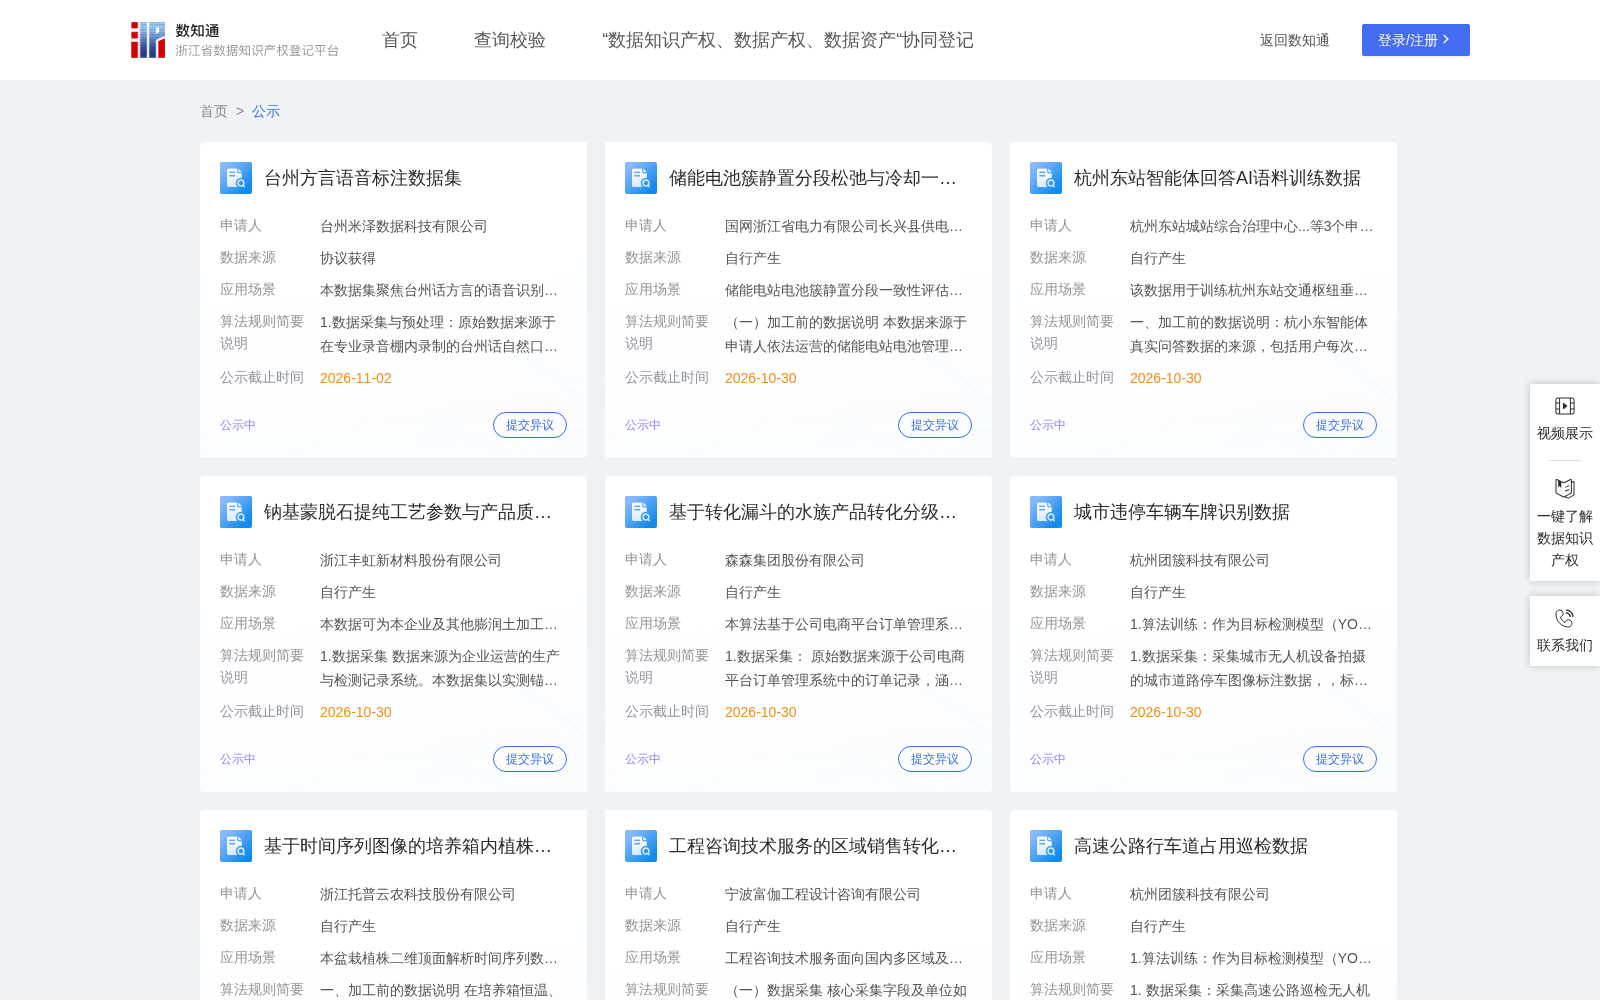Viewport: 1600px width, 1000px height.
Task: Click 提交异议 on the 城市违停车辆 card
Action: coord(1340,759)
